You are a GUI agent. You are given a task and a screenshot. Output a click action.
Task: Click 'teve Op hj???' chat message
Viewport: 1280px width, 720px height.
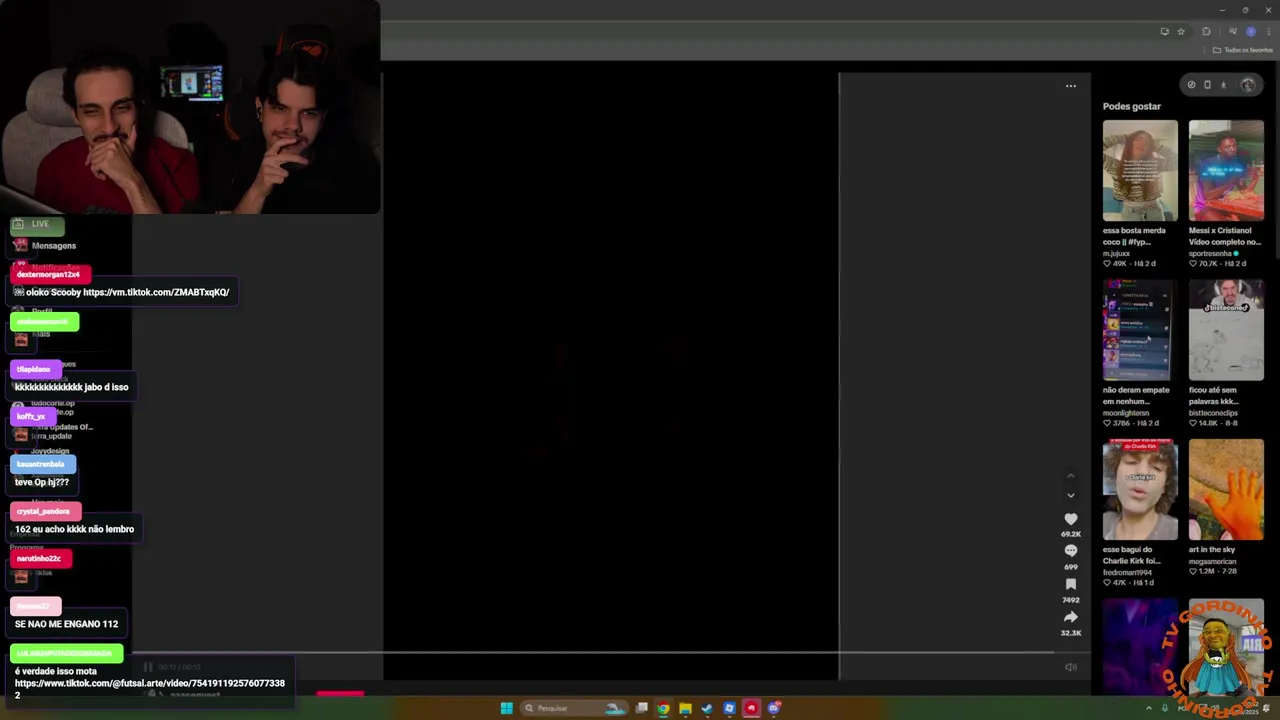point(42,482)
